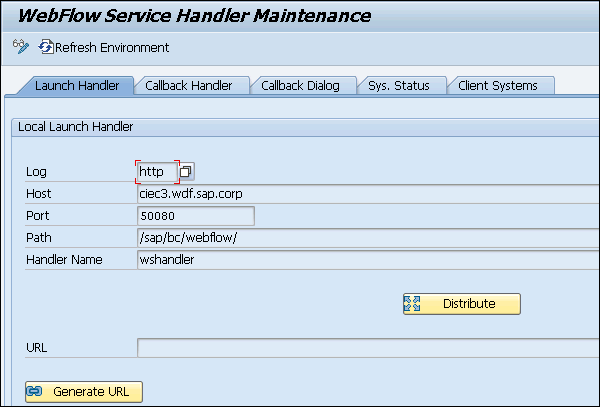Click the Generate URL button
The image size is (600, 407).
84,391
